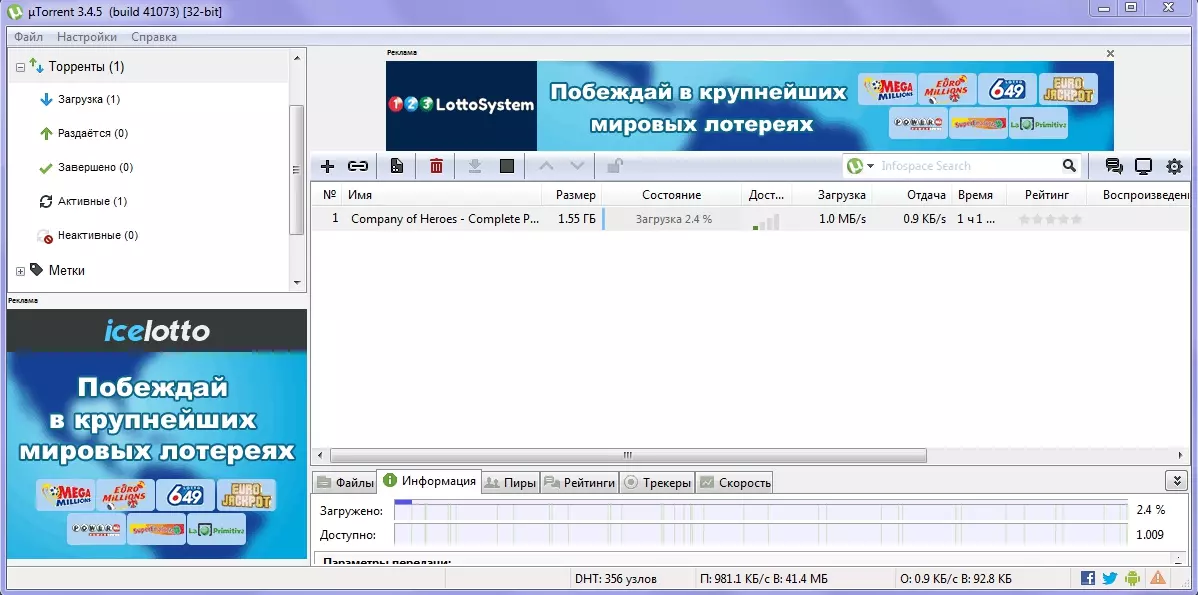Viewport: 1198px width, 595px height.
Task: Click the torrent list horizontal scrollbar
Action: [627, 455]
